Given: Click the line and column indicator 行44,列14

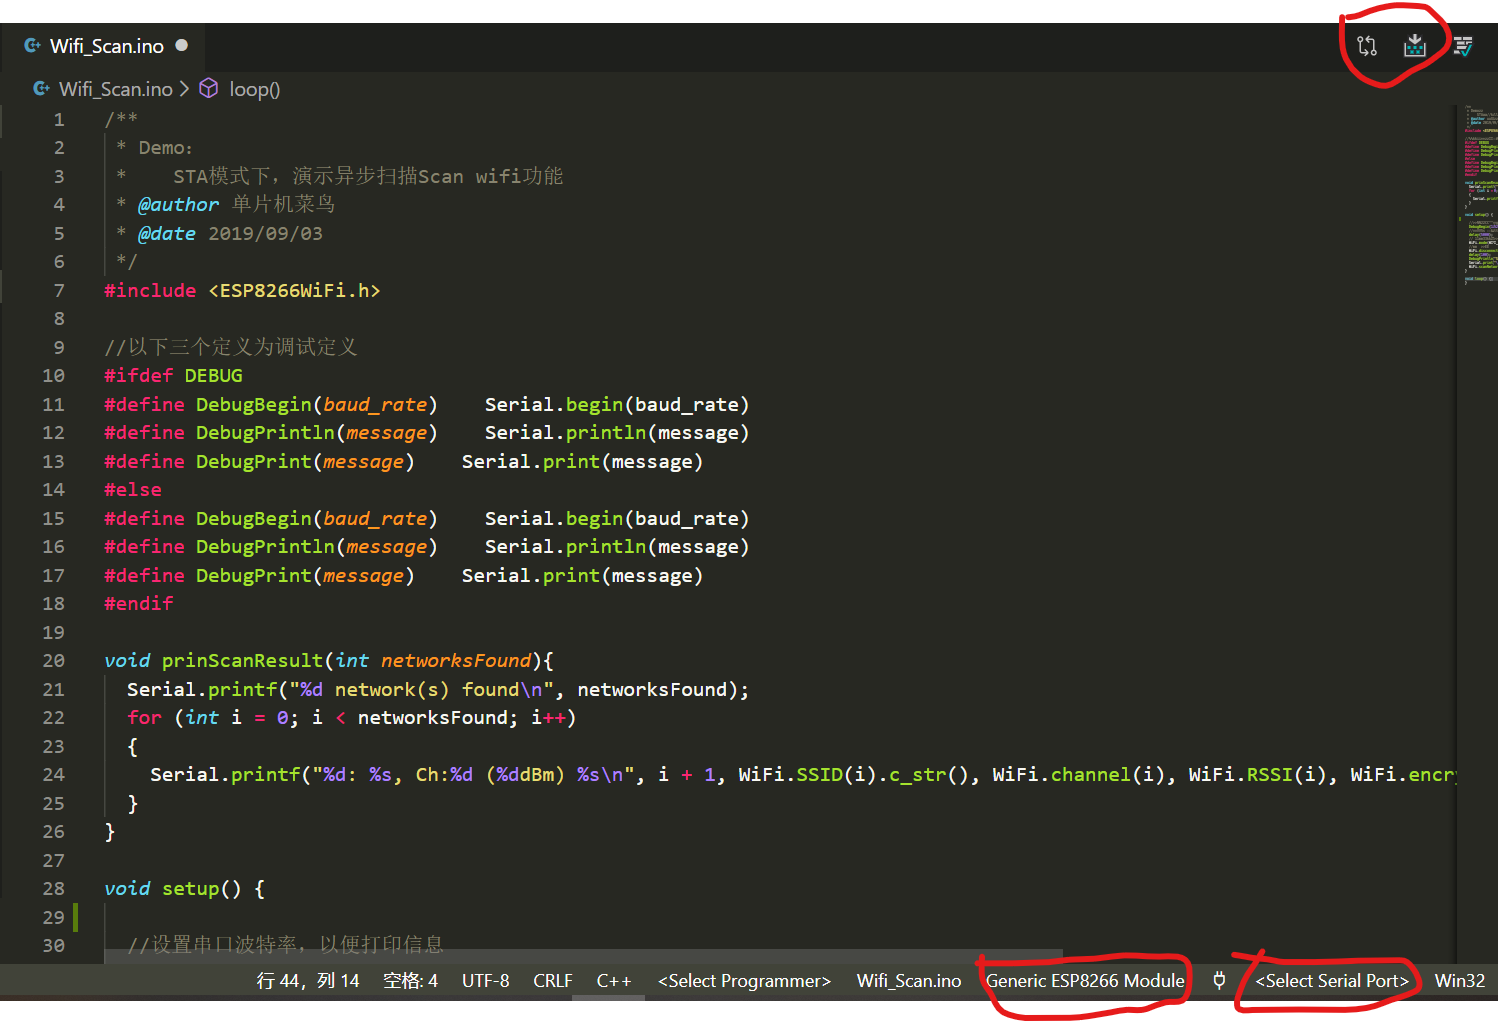Looking at the screenshot, I should coord(308,981).
